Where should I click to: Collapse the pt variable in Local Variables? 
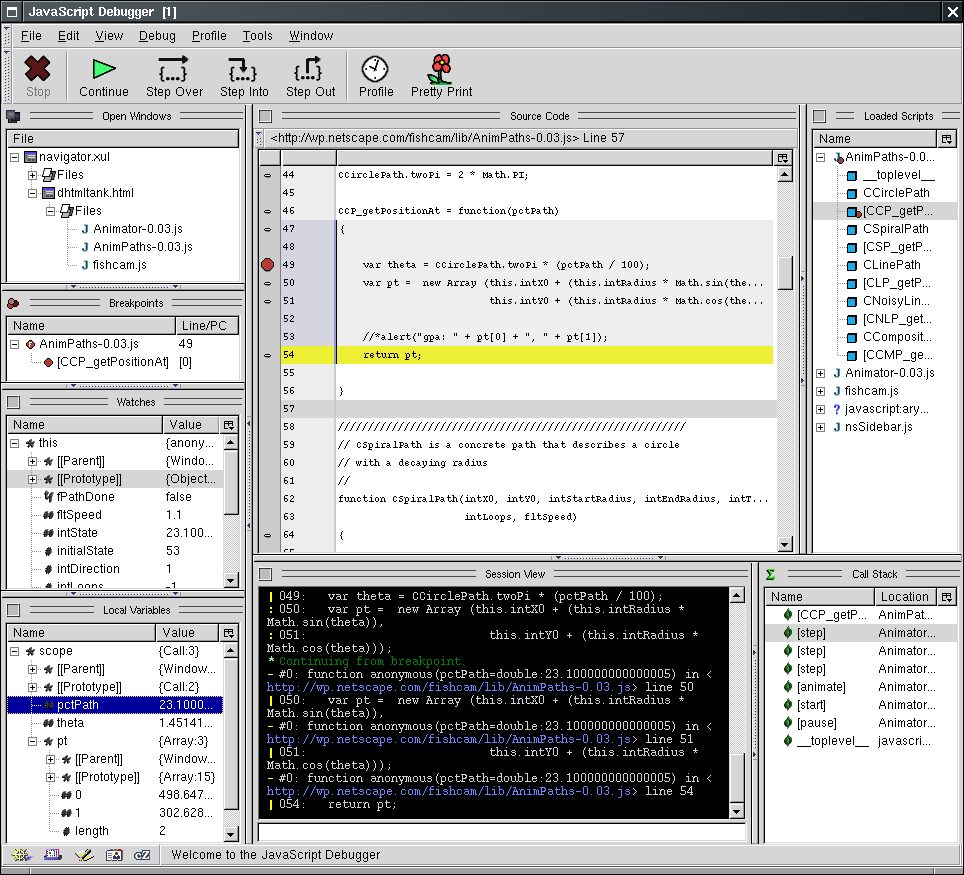click(x=33, y=741)
